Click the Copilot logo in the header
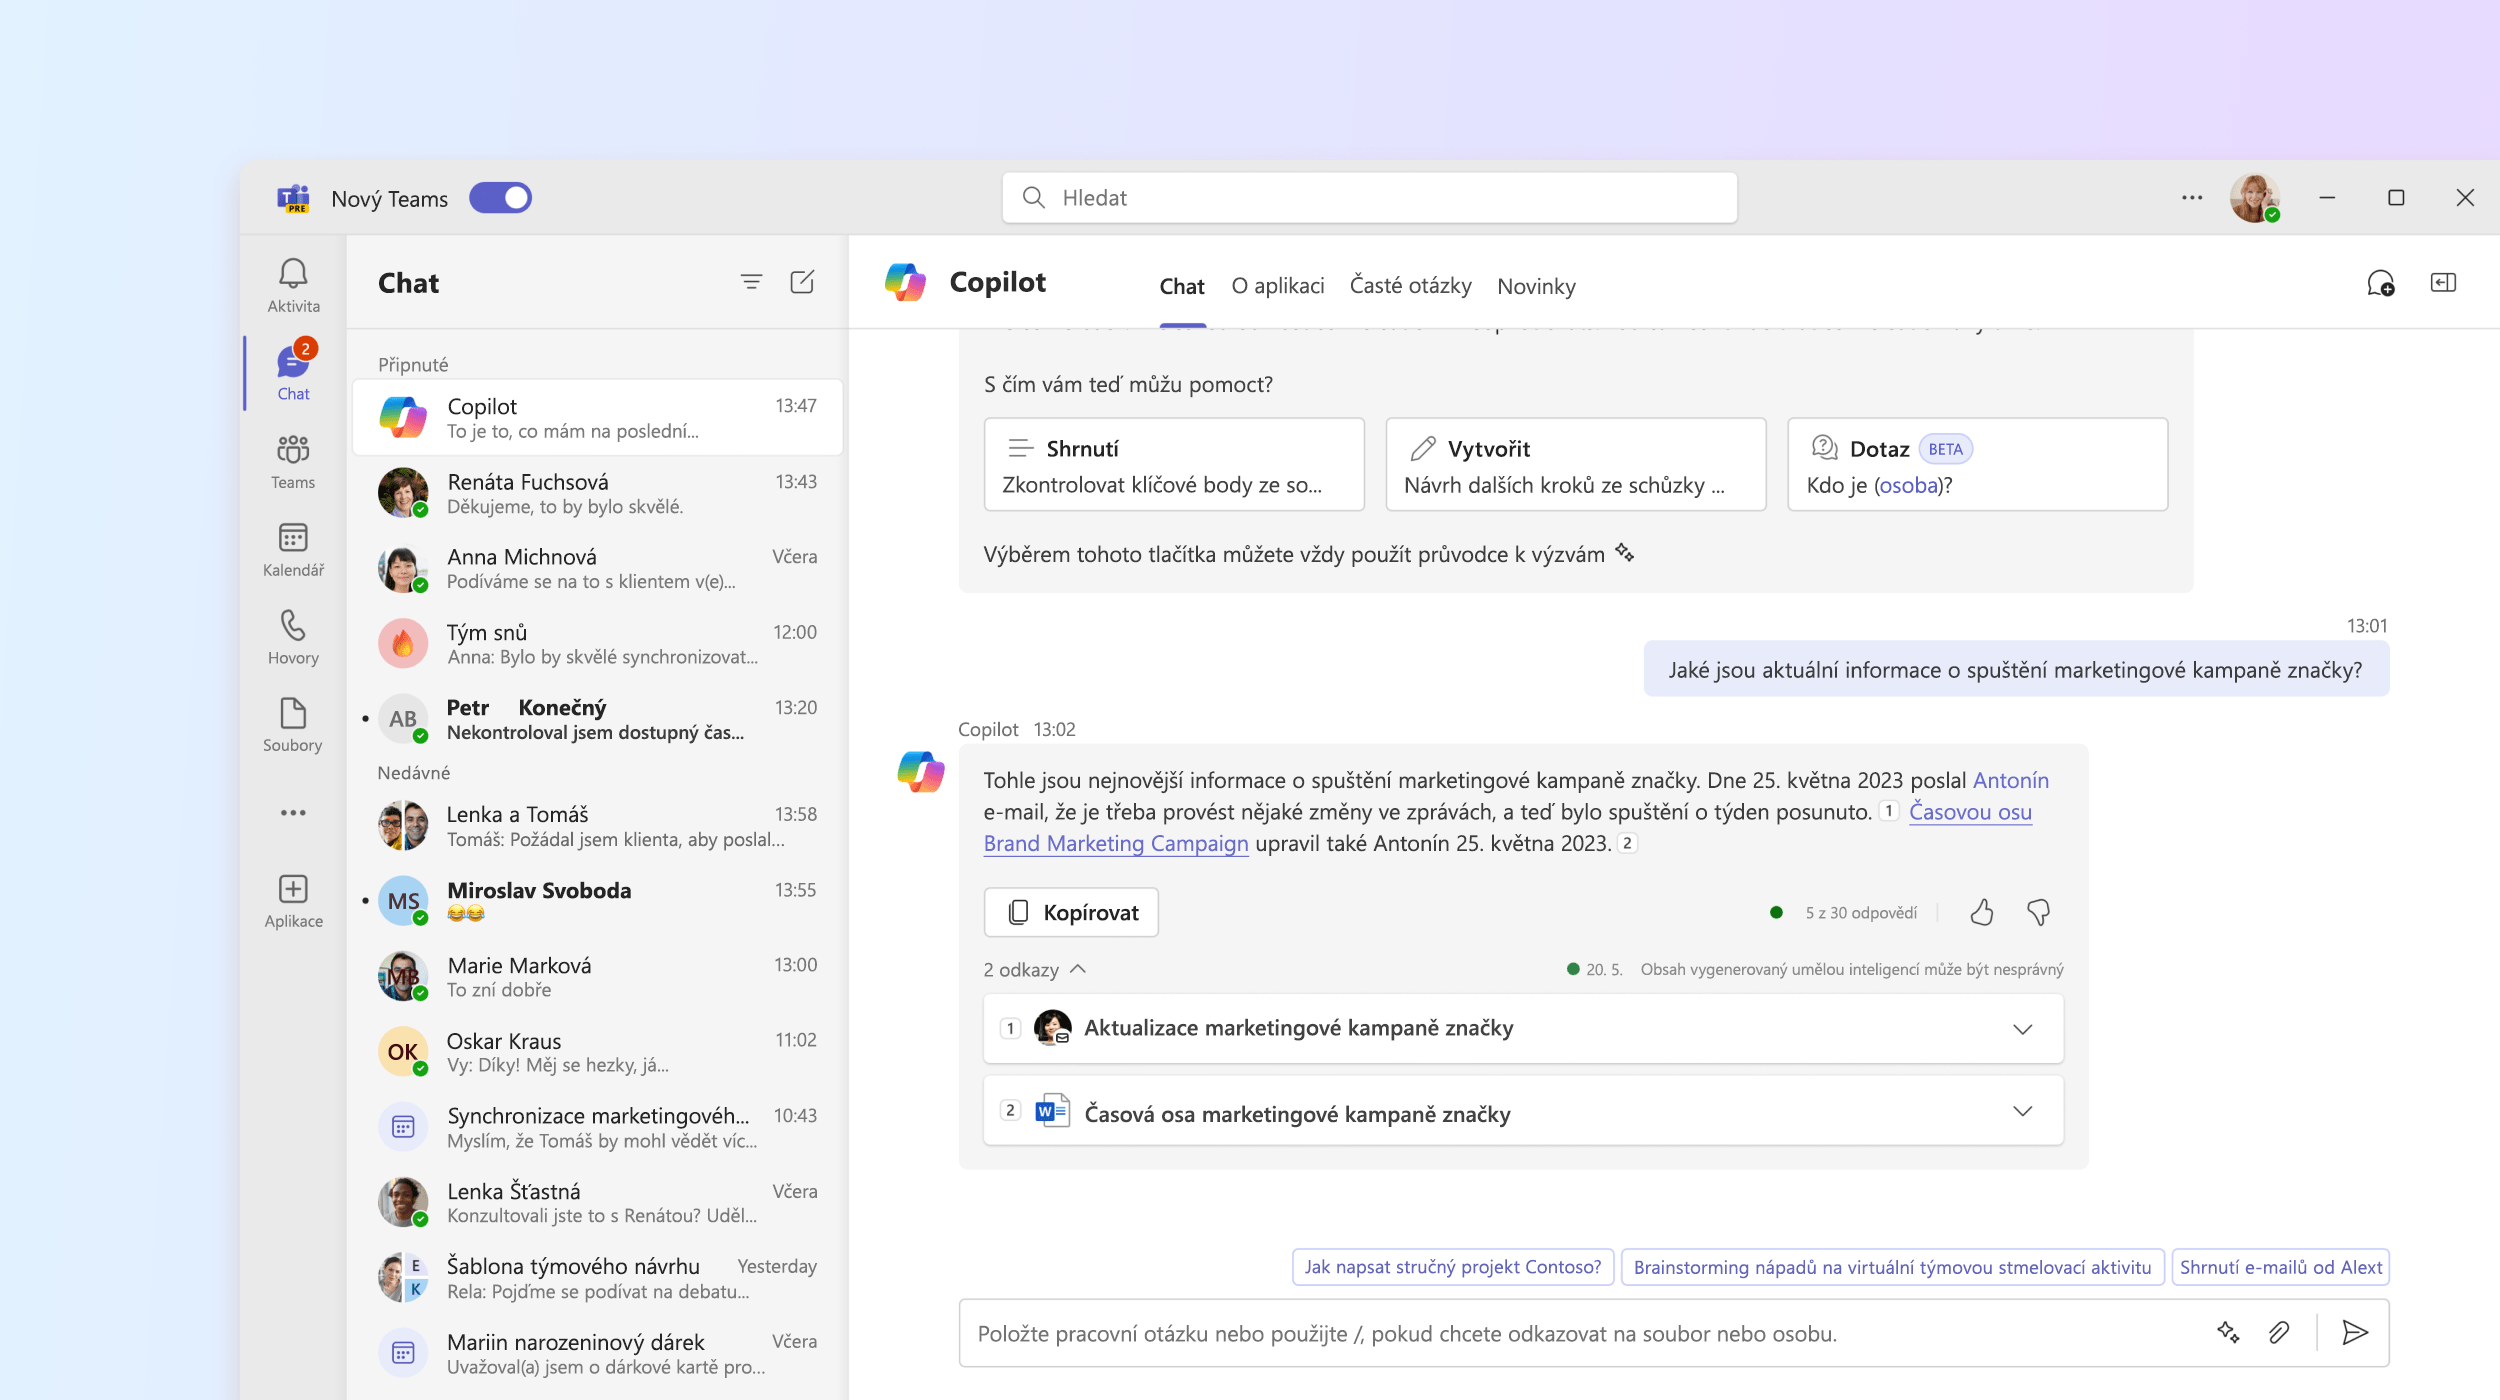Image resolution: width=2500 pixels, height=1400 pixels. click(x=906, y=283)
